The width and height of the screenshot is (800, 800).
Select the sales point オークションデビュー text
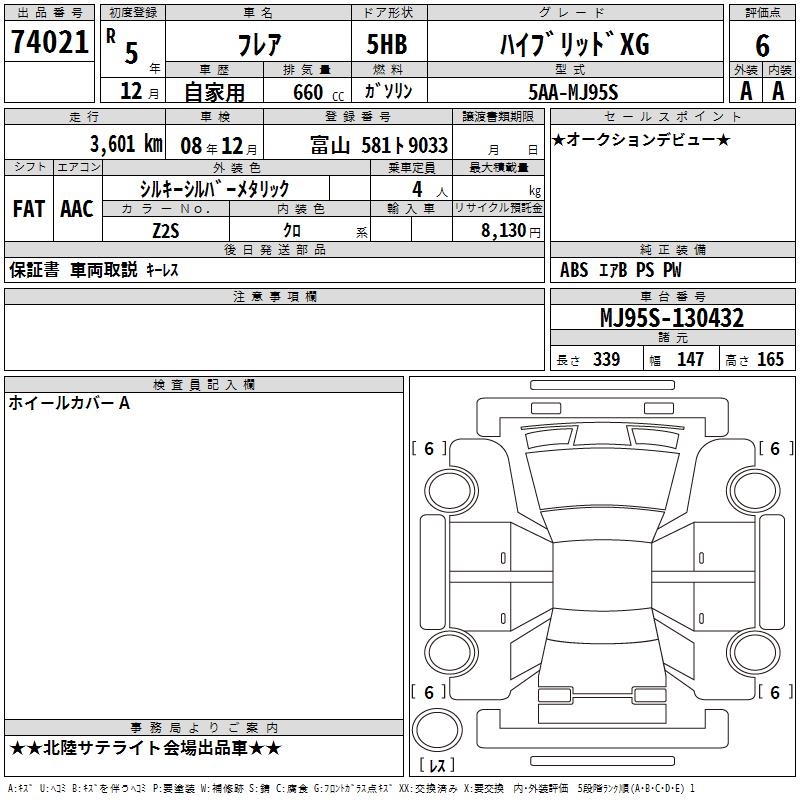[641, 140]
